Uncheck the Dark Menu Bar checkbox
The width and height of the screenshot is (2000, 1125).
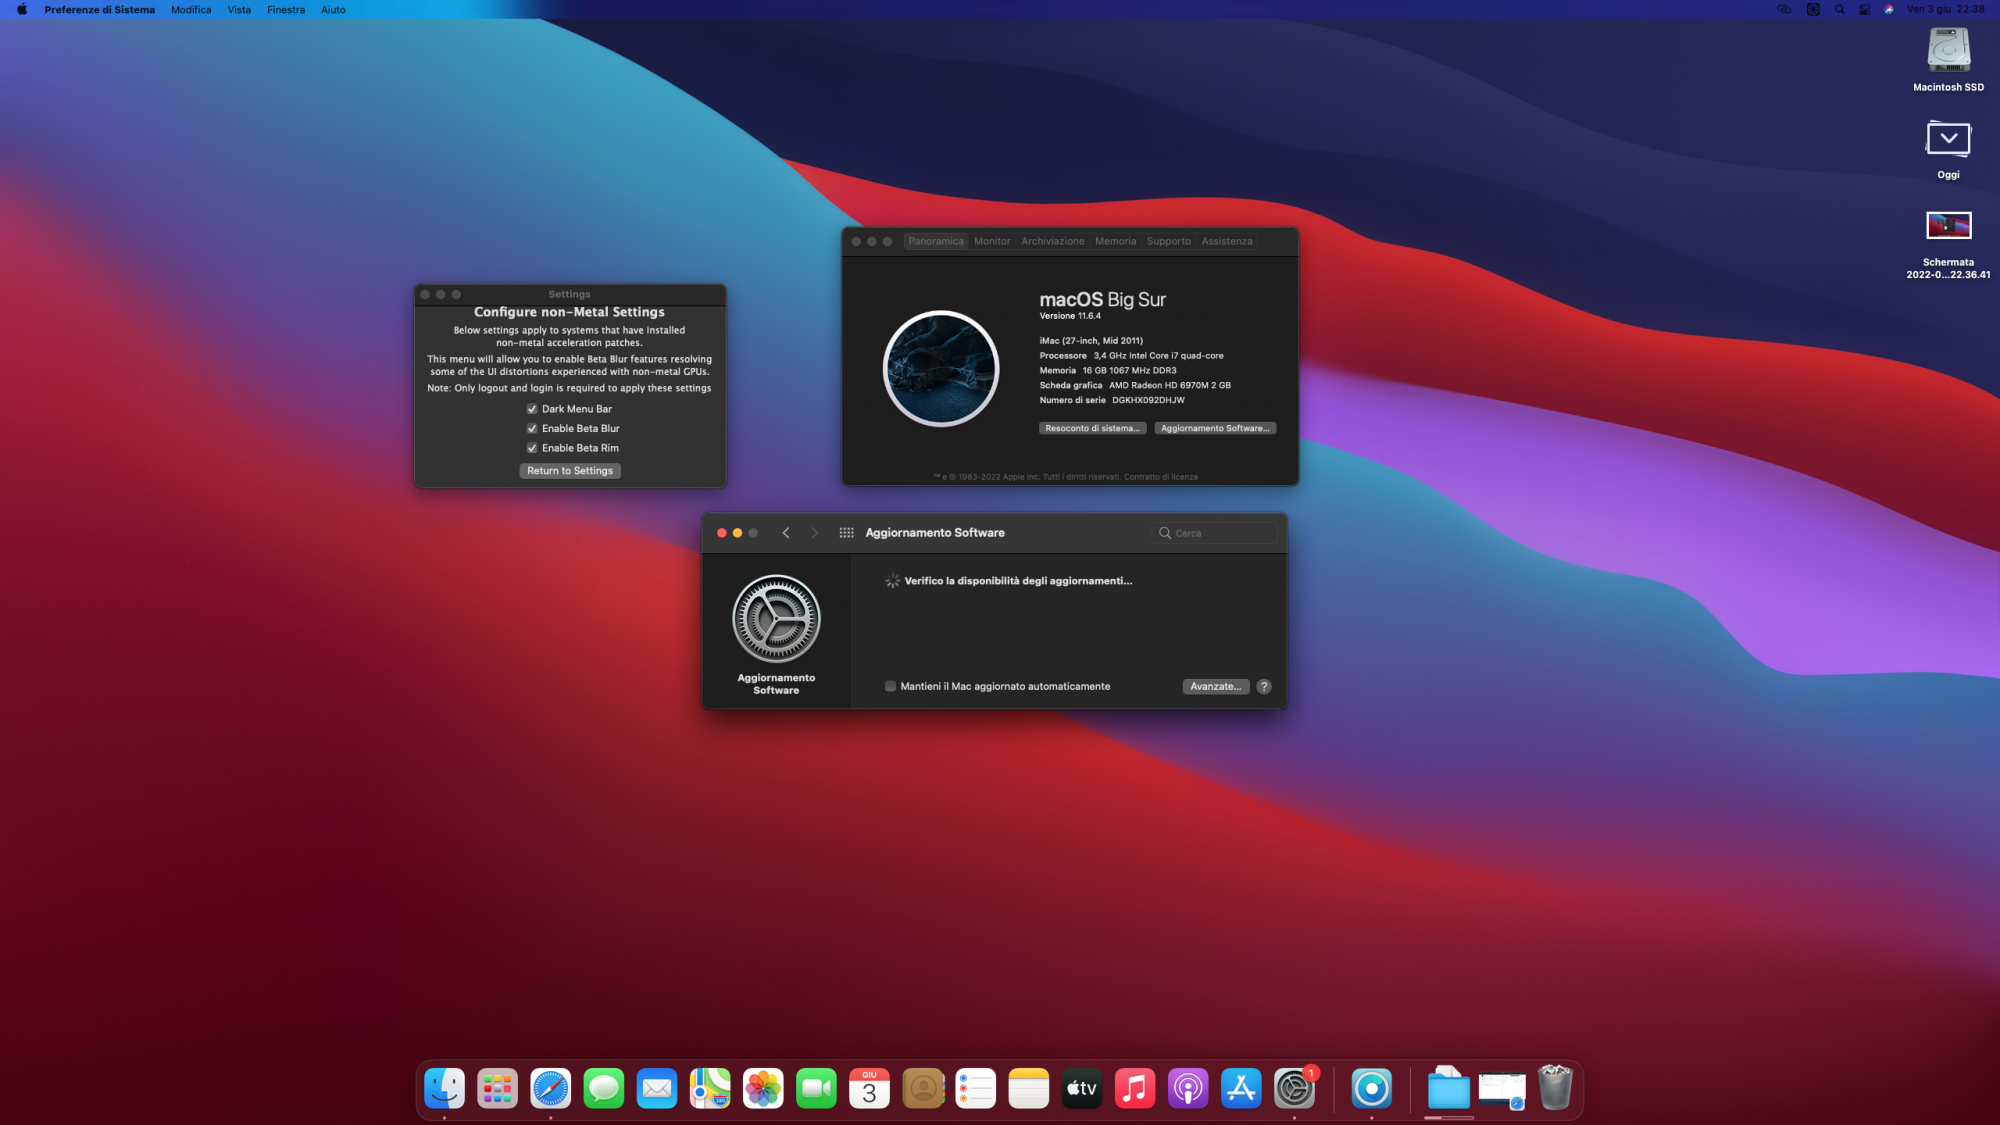coord(532,409)
